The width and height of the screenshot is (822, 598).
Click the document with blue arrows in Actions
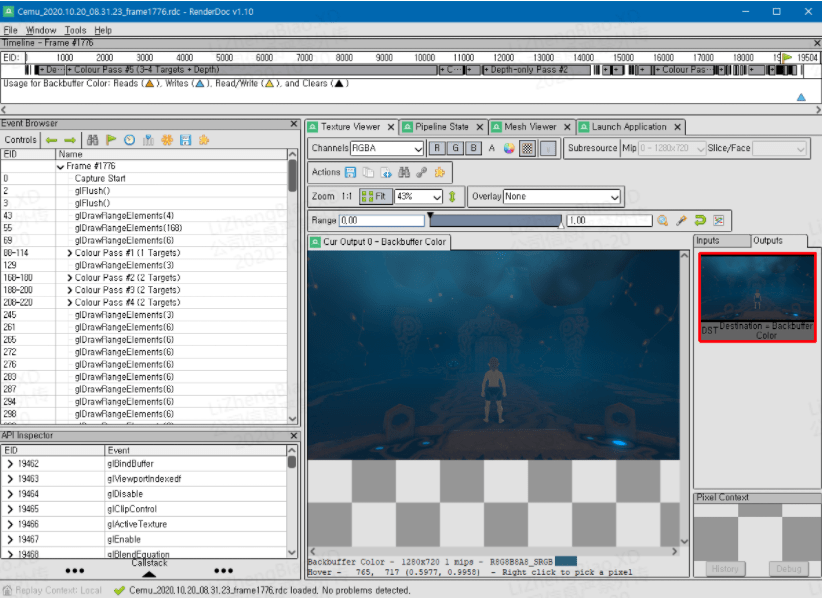click(386, 172)
